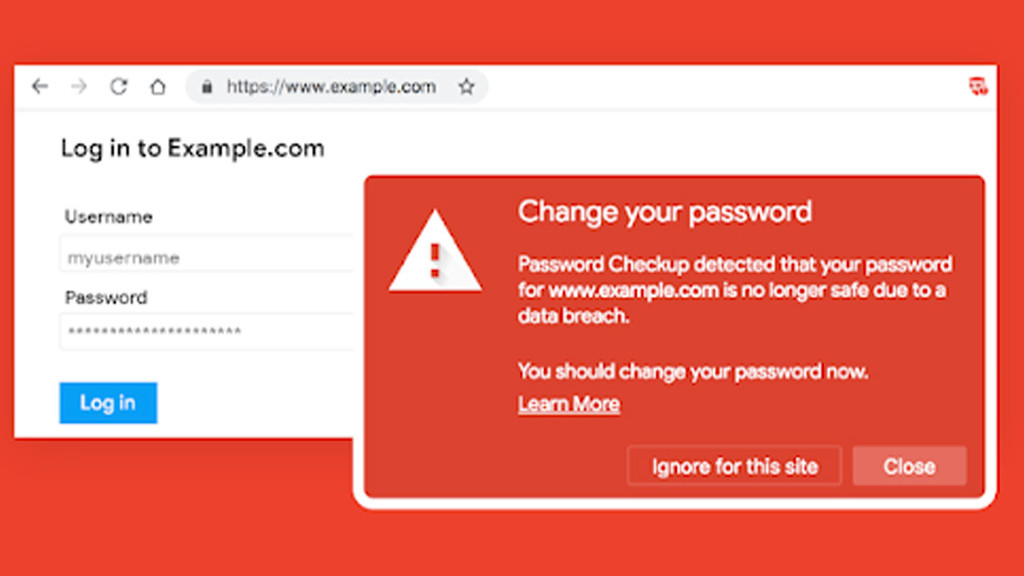1024x576 pixels.
Task: Dismiss the warning with the Close button
Action: click(909, 466)
